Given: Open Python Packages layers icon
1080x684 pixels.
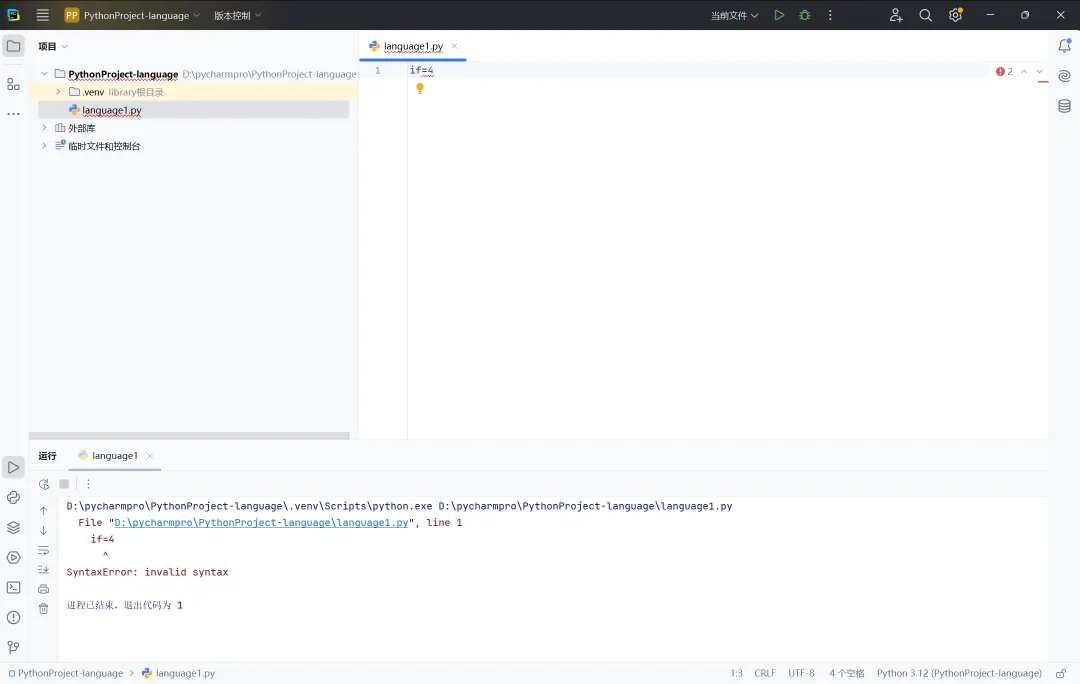Looking at the screenshot, I should [x=13, y=528].
